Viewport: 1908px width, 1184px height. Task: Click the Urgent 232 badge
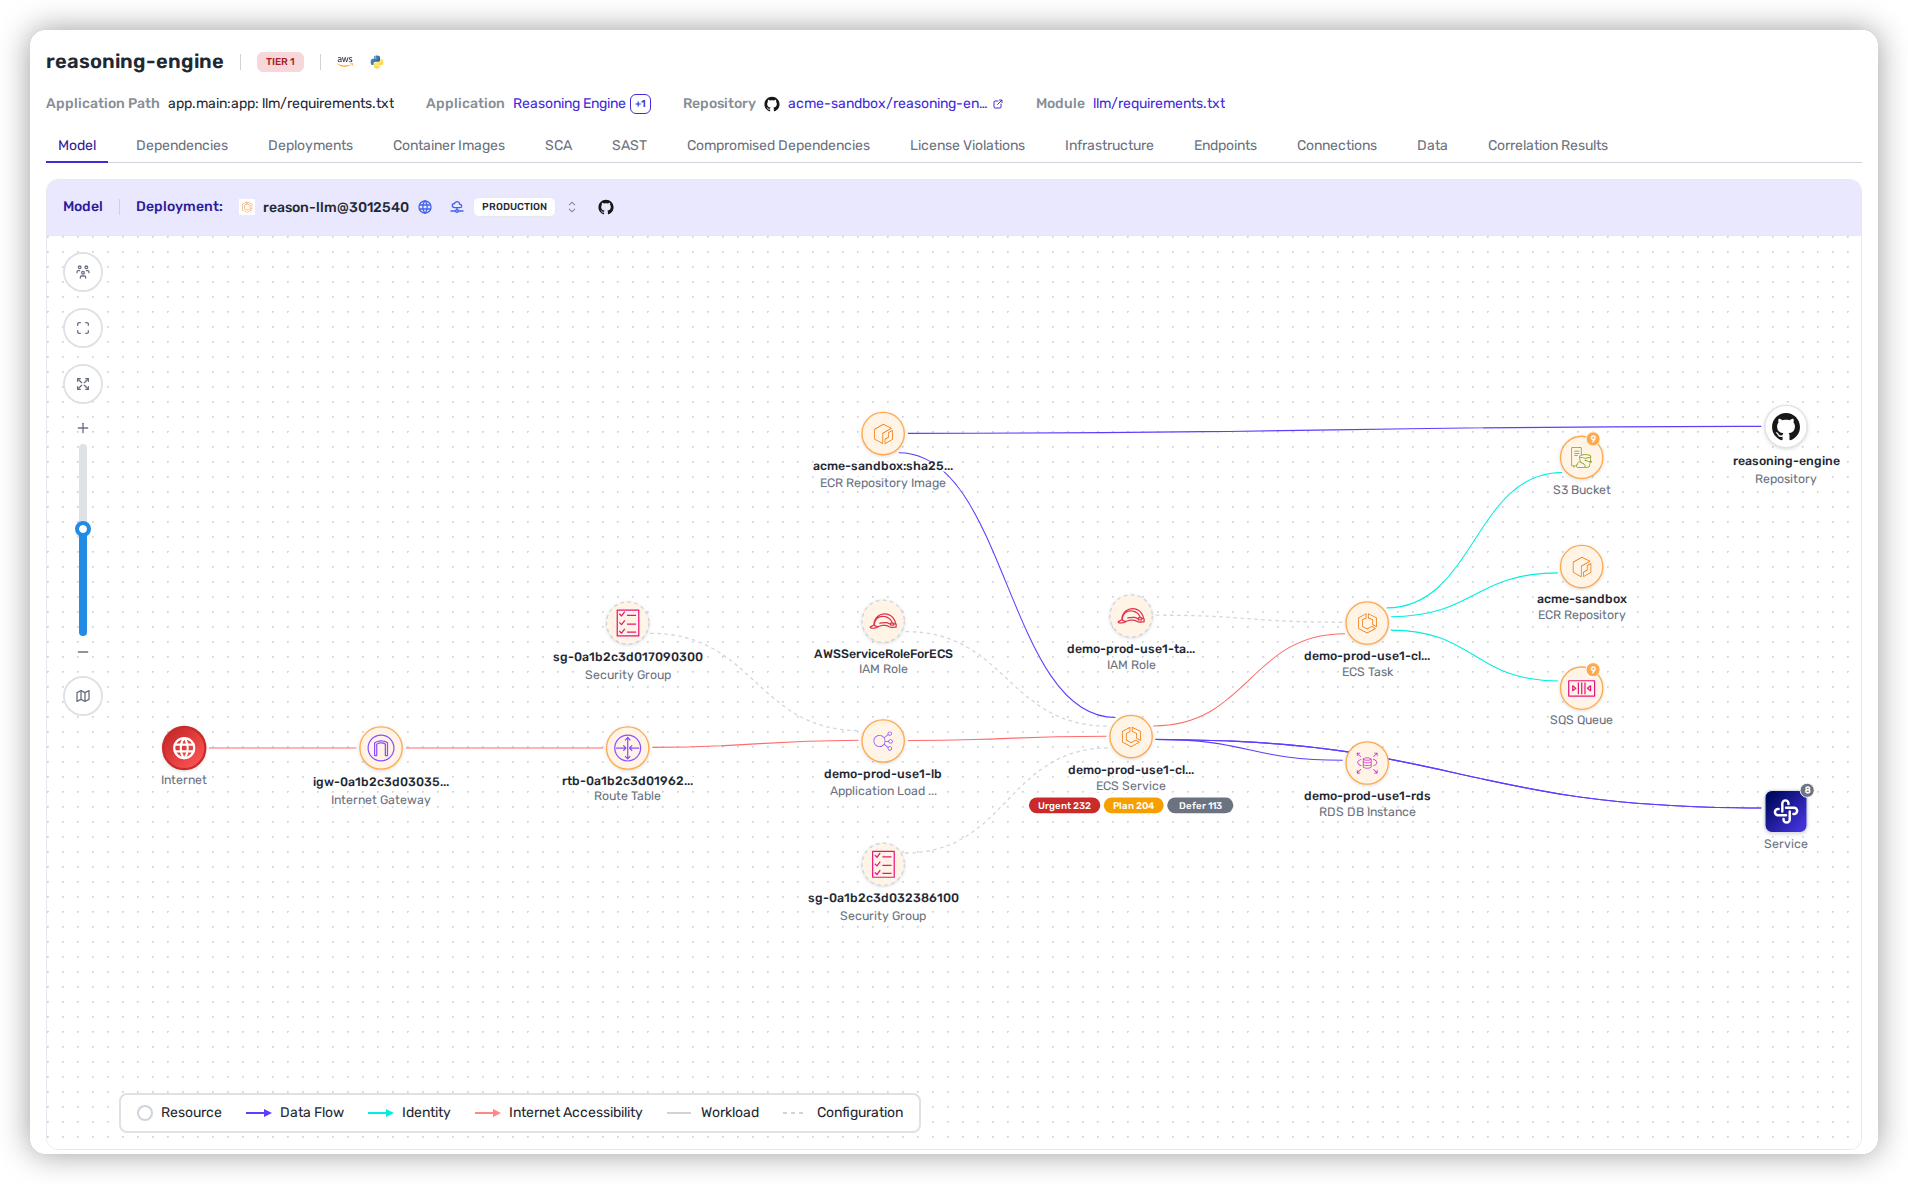[x=1064, y=806]
